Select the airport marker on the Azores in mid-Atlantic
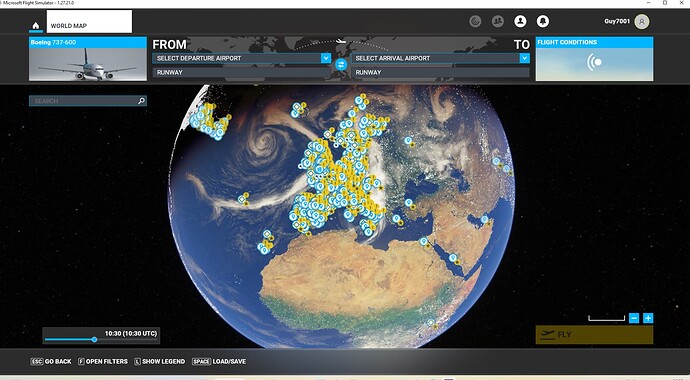This screenshot has height=380, width=690. (x=242, y=199)
